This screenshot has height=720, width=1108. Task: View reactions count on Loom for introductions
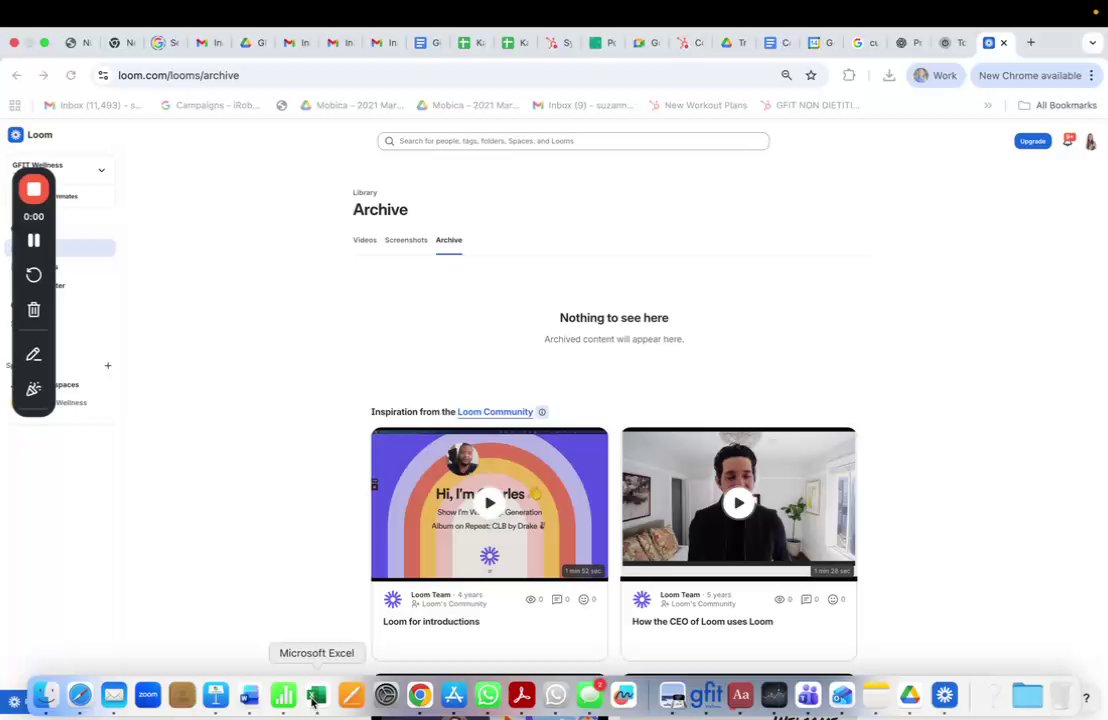click(x=587, y=599)
